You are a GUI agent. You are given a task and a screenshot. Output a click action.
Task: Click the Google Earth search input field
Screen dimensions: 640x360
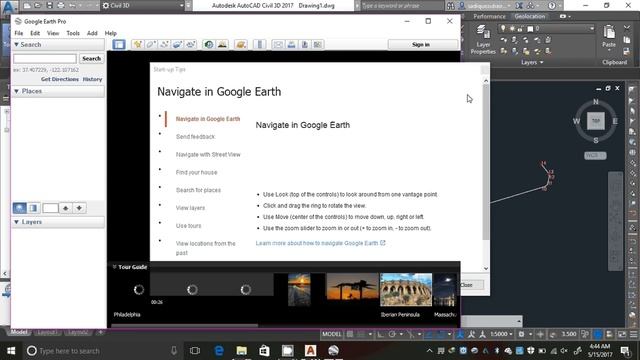coord(45,58)
